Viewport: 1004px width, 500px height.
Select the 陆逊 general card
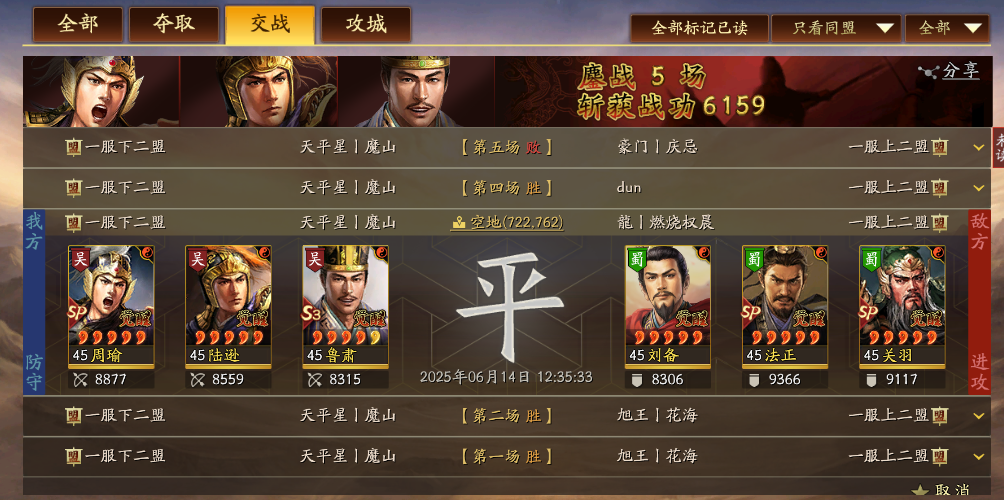229,307
